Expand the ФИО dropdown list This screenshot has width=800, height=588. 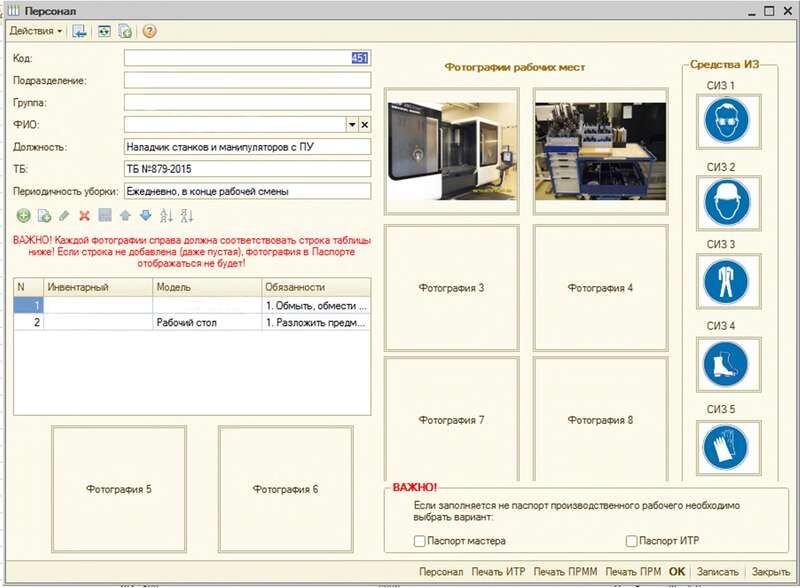tap(352, 125)
